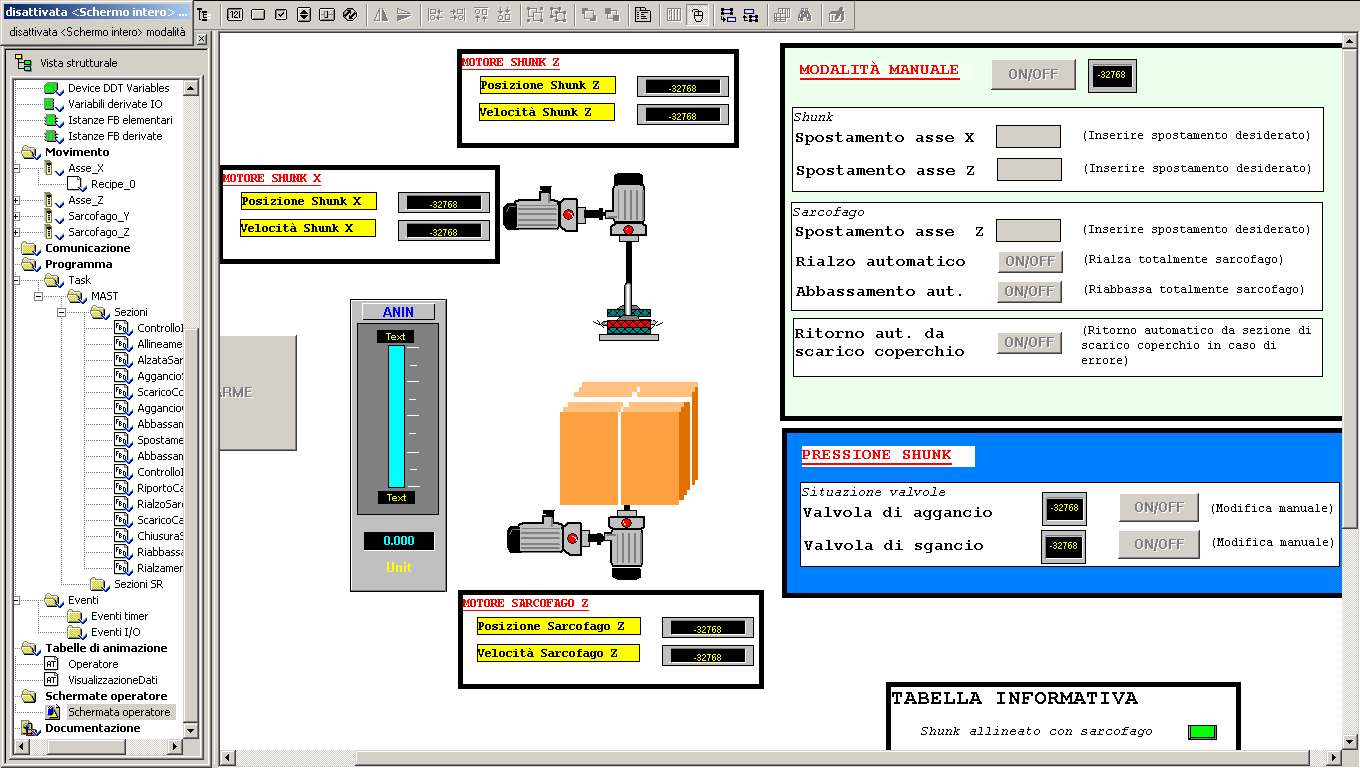Open the Documentazione tree node

[93, 728]
